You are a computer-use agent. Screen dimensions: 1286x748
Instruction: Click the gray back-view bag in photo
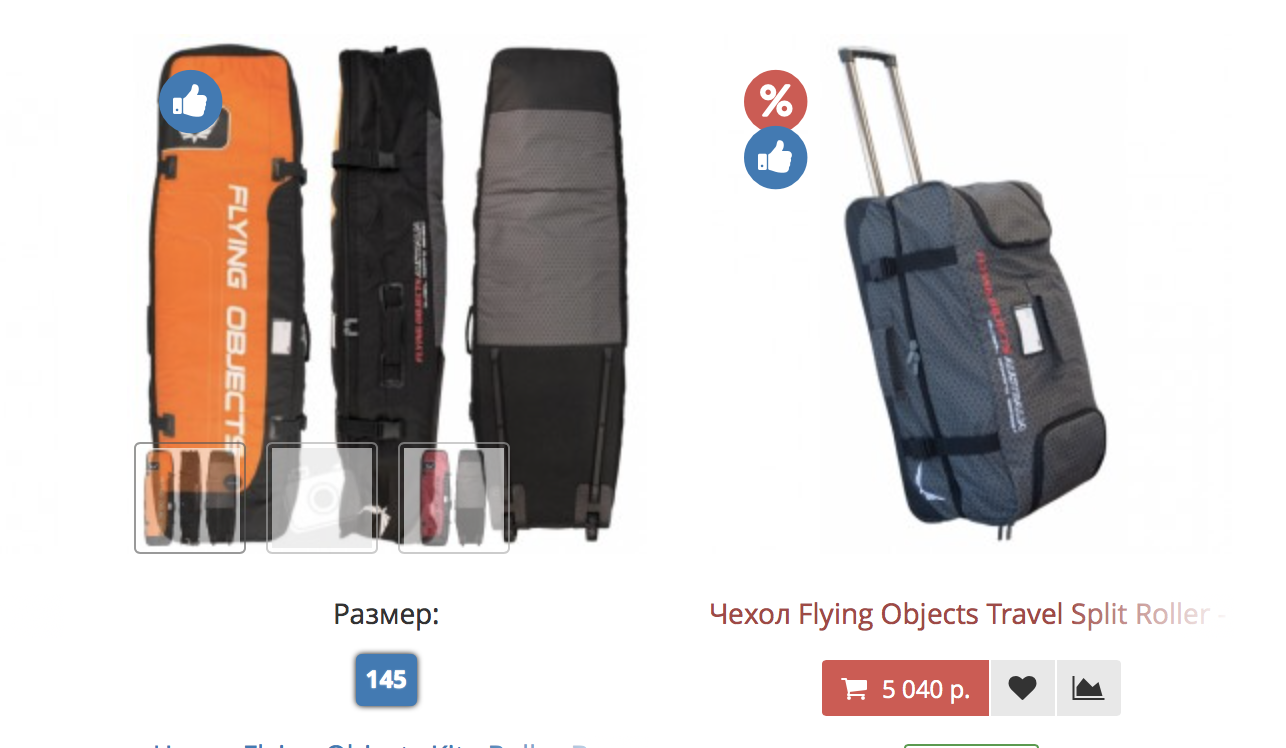[553, 280]
